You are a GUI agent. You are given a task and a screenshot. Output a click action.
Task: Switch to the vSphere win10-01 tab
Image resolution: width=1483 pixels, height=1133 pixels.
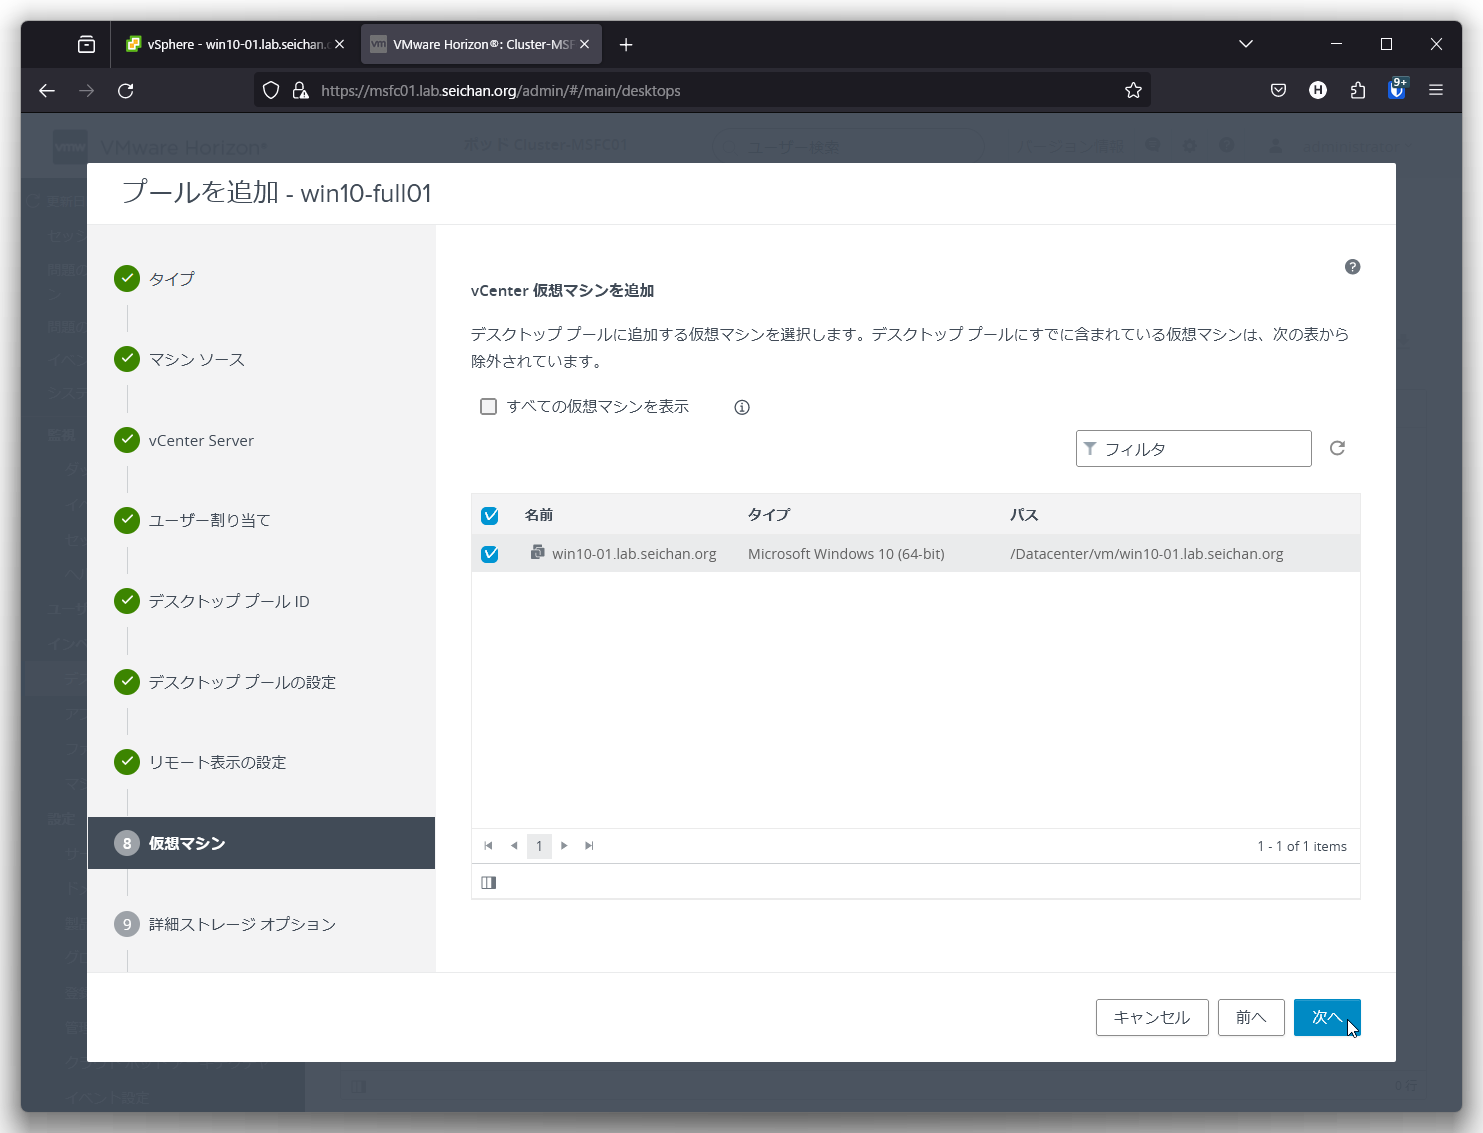tap(234, 44)
